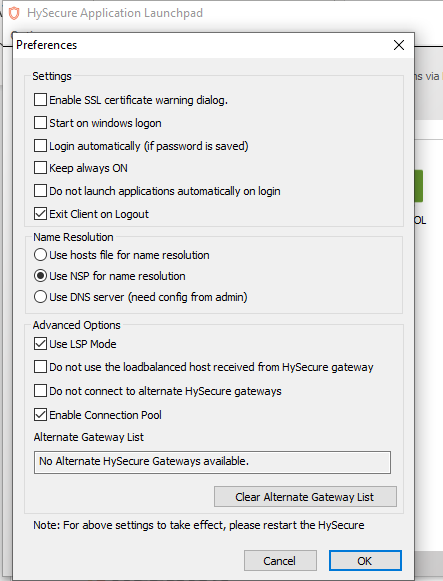Click the HySecure shield logo icon

(x=14, y=13)
